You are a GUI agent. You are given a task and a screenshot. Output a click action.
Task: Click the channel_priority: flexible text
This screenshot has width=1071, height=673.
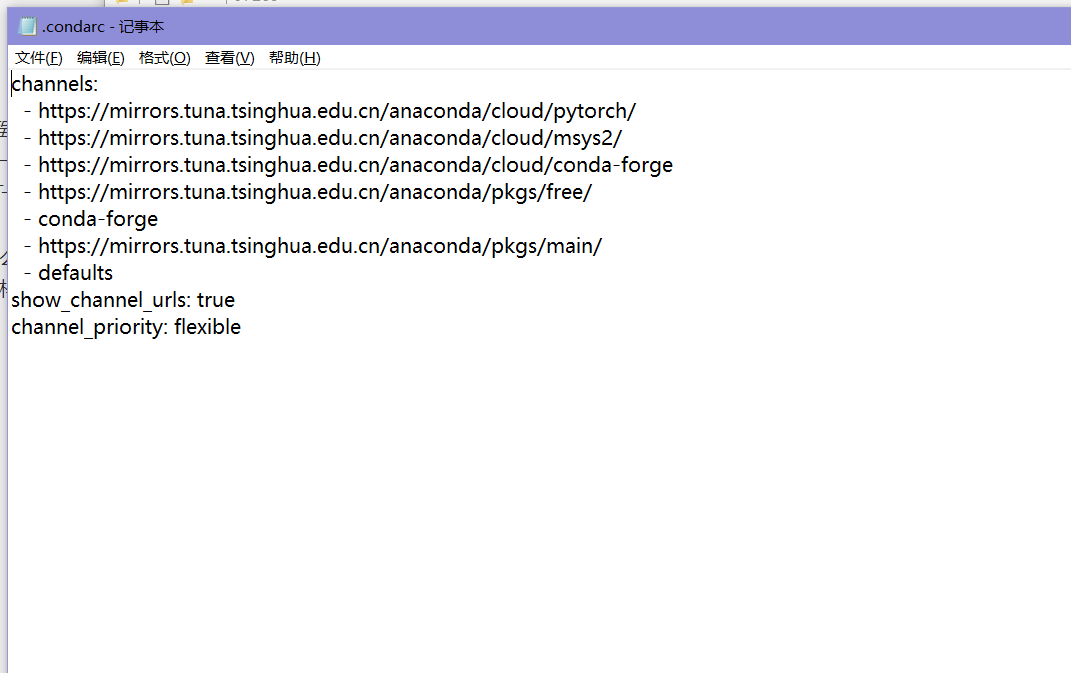point(126,326)
